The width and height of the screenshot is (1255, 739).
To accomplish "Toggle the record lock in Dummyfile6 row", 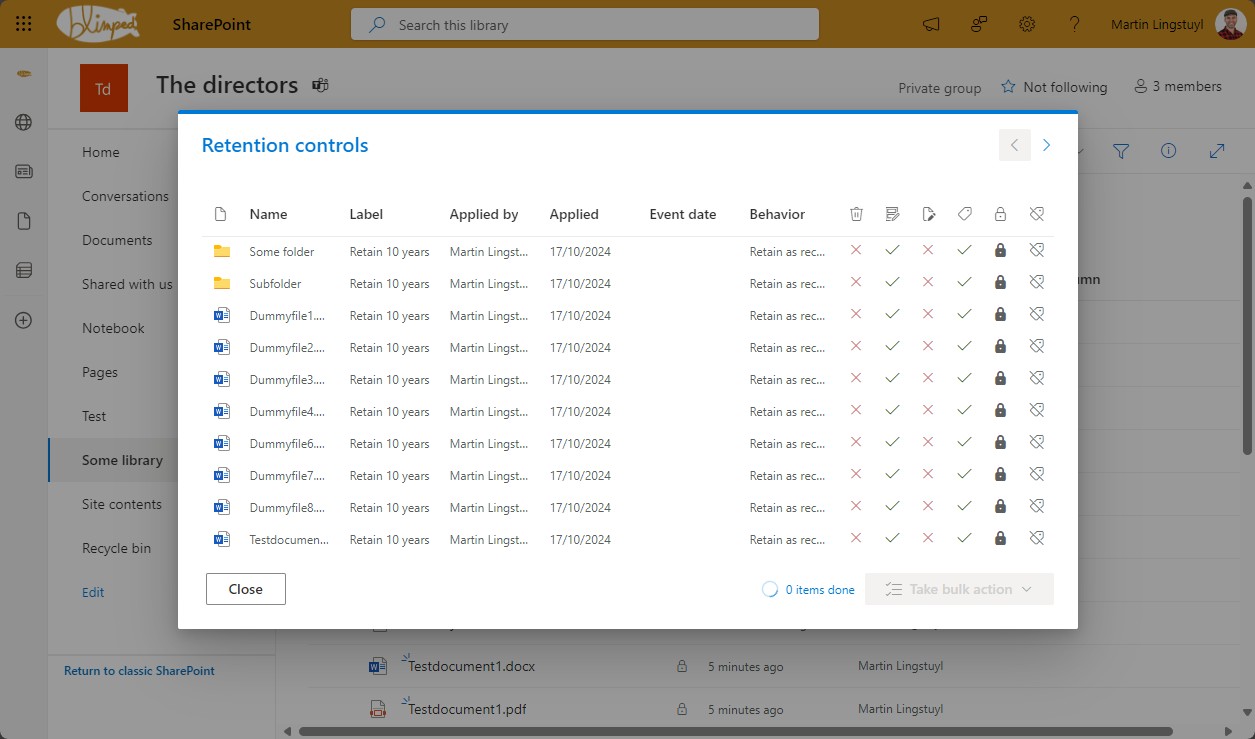I will (x=1000, y=443).
